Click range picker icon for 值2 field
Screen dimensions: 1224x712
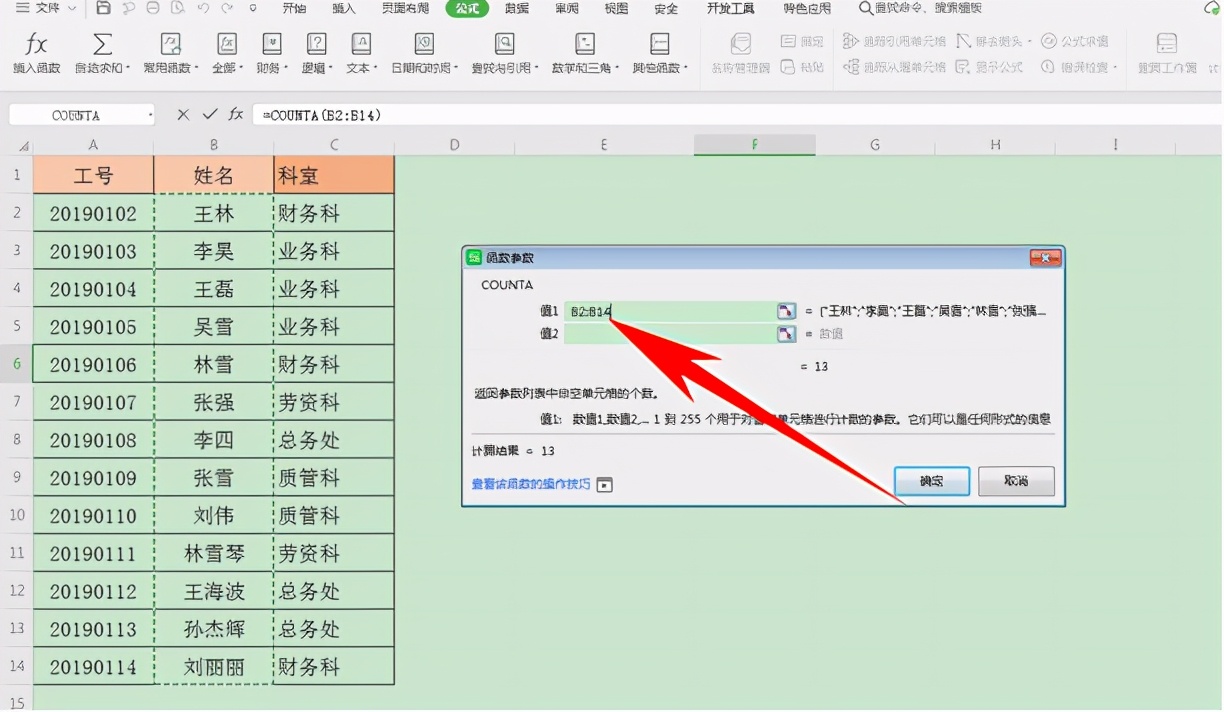pos(786,334)
